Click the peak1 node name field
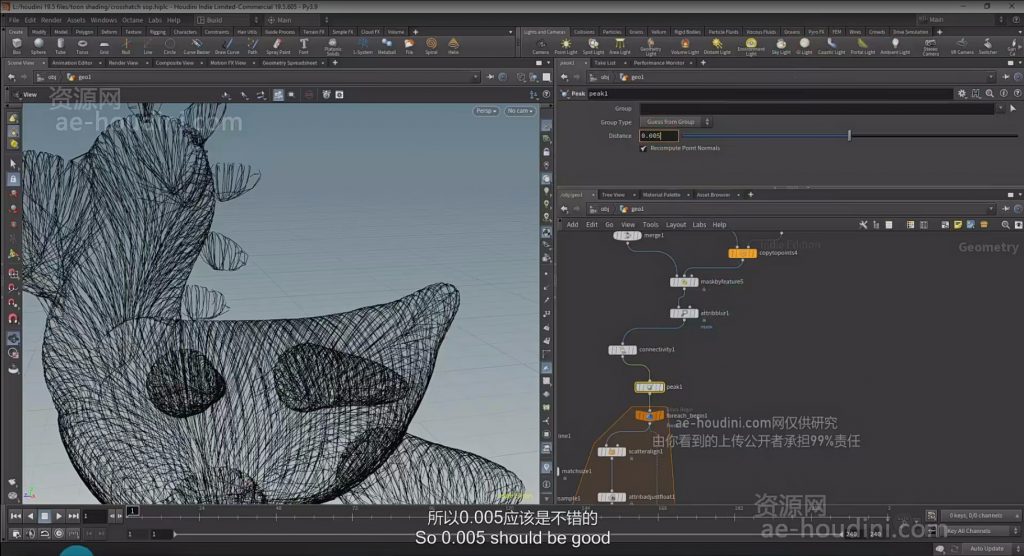This screenshot has height=556, width=1024. [769, 94]
